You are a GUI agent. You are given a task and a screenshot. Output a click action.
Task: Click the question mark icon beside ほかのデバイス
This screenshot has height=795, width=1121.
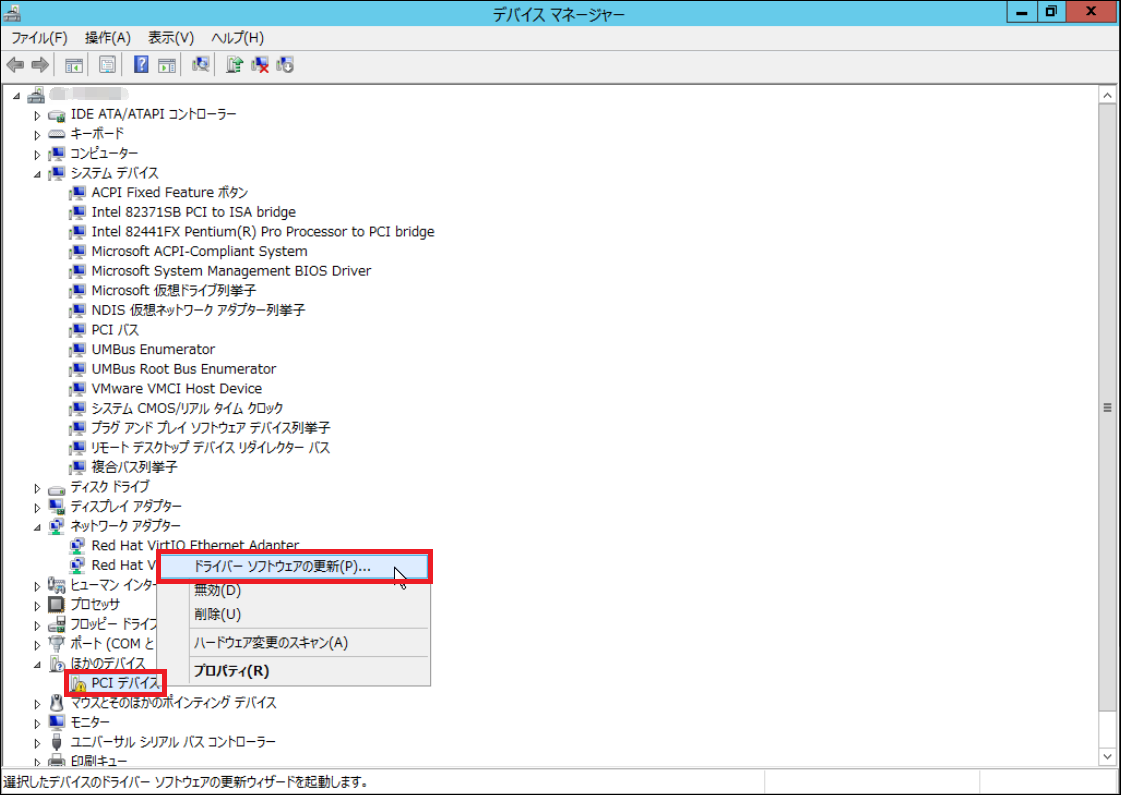pos(57,663)
